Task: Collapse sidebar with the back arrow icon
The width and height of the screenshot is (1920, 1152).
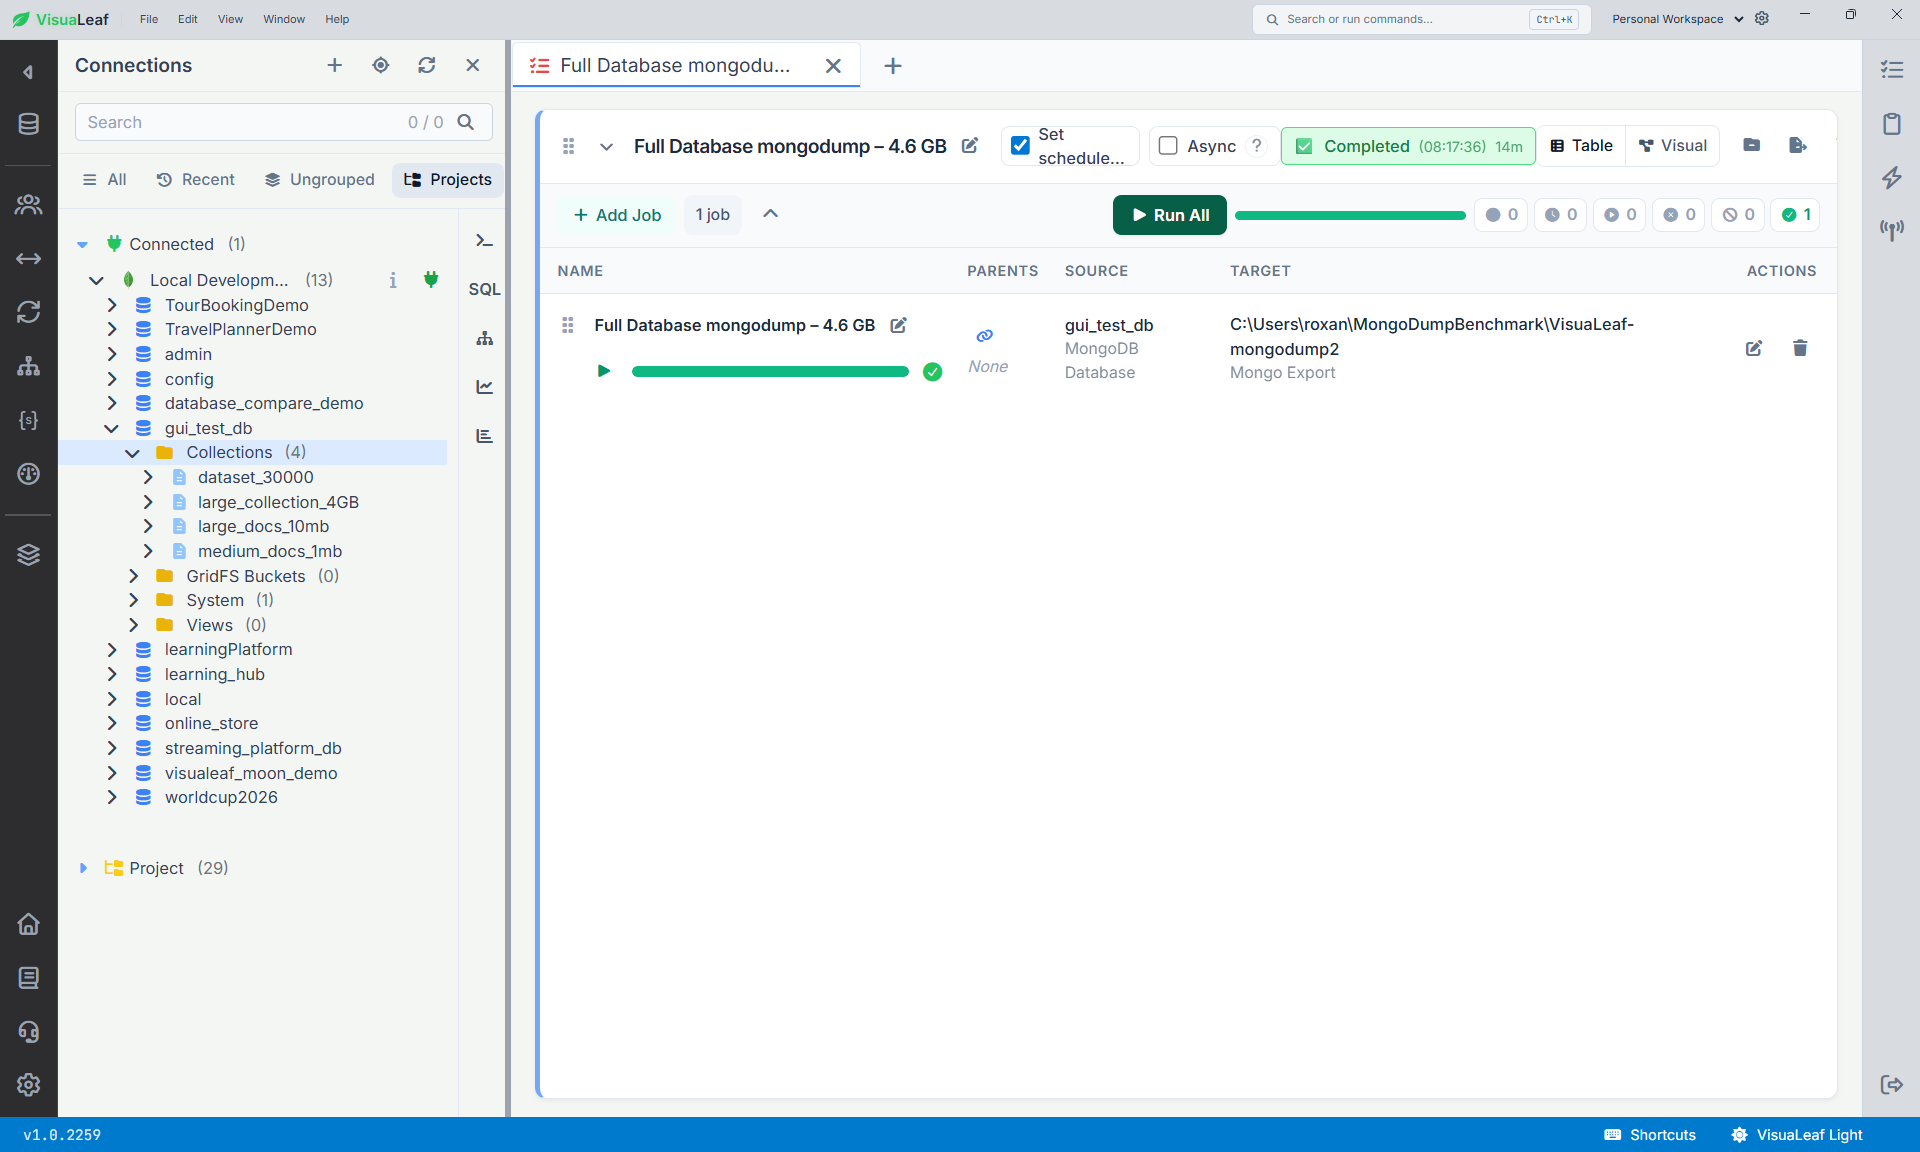Action: point(28,72)
